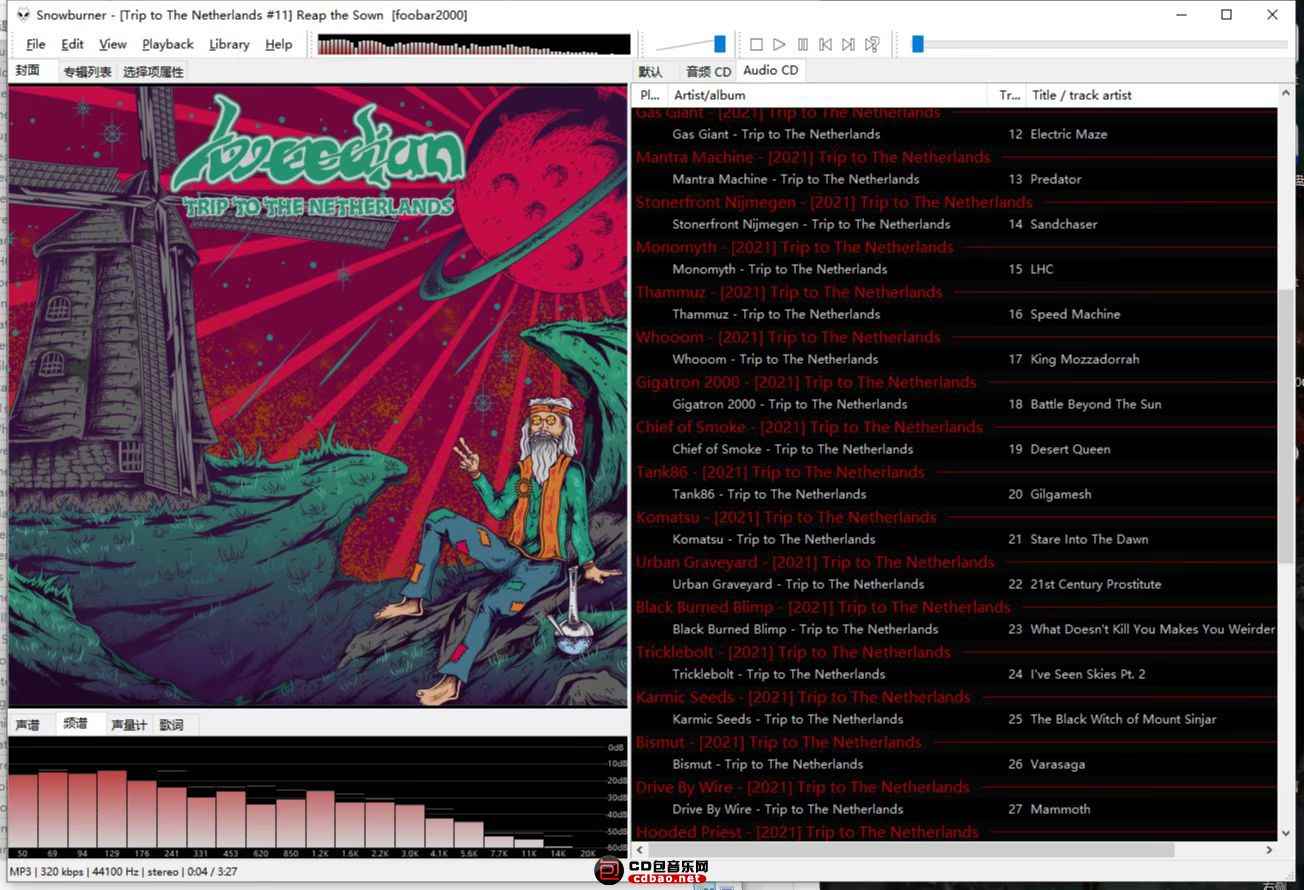Click the horizontal scroll right arrow

click(x=1269, y=850)
